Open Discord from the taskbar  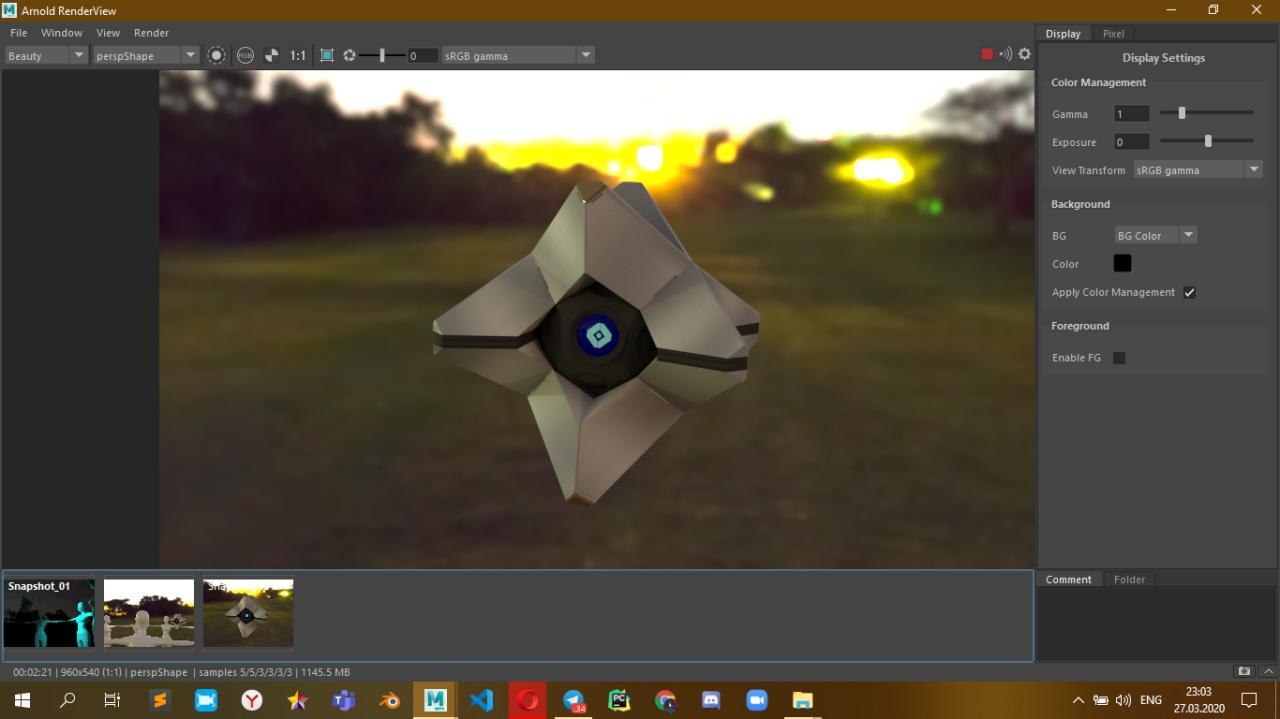(x=711, y=700)
